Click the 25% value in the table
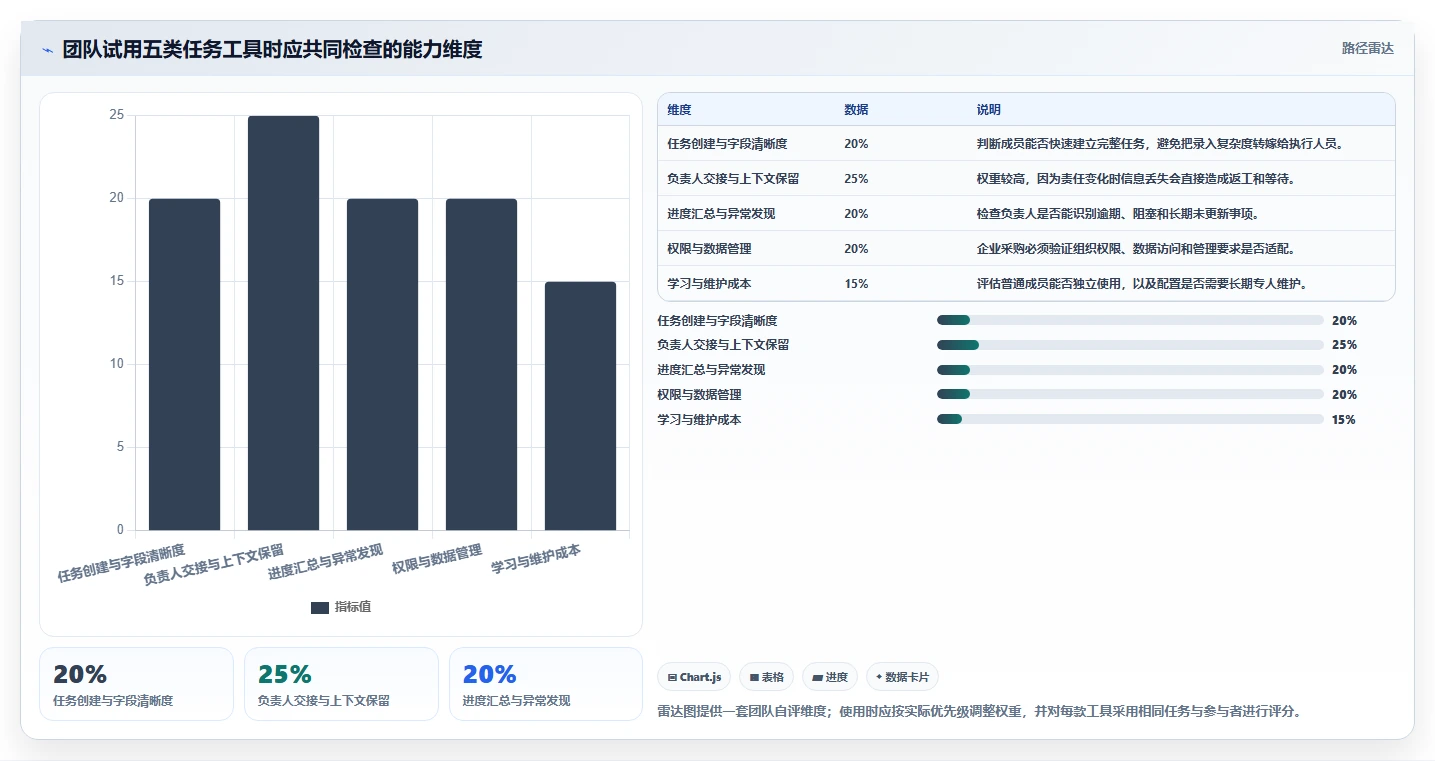Image resolution: width=1435 pixels, height=761 pixels. click(x=856, y=179)
